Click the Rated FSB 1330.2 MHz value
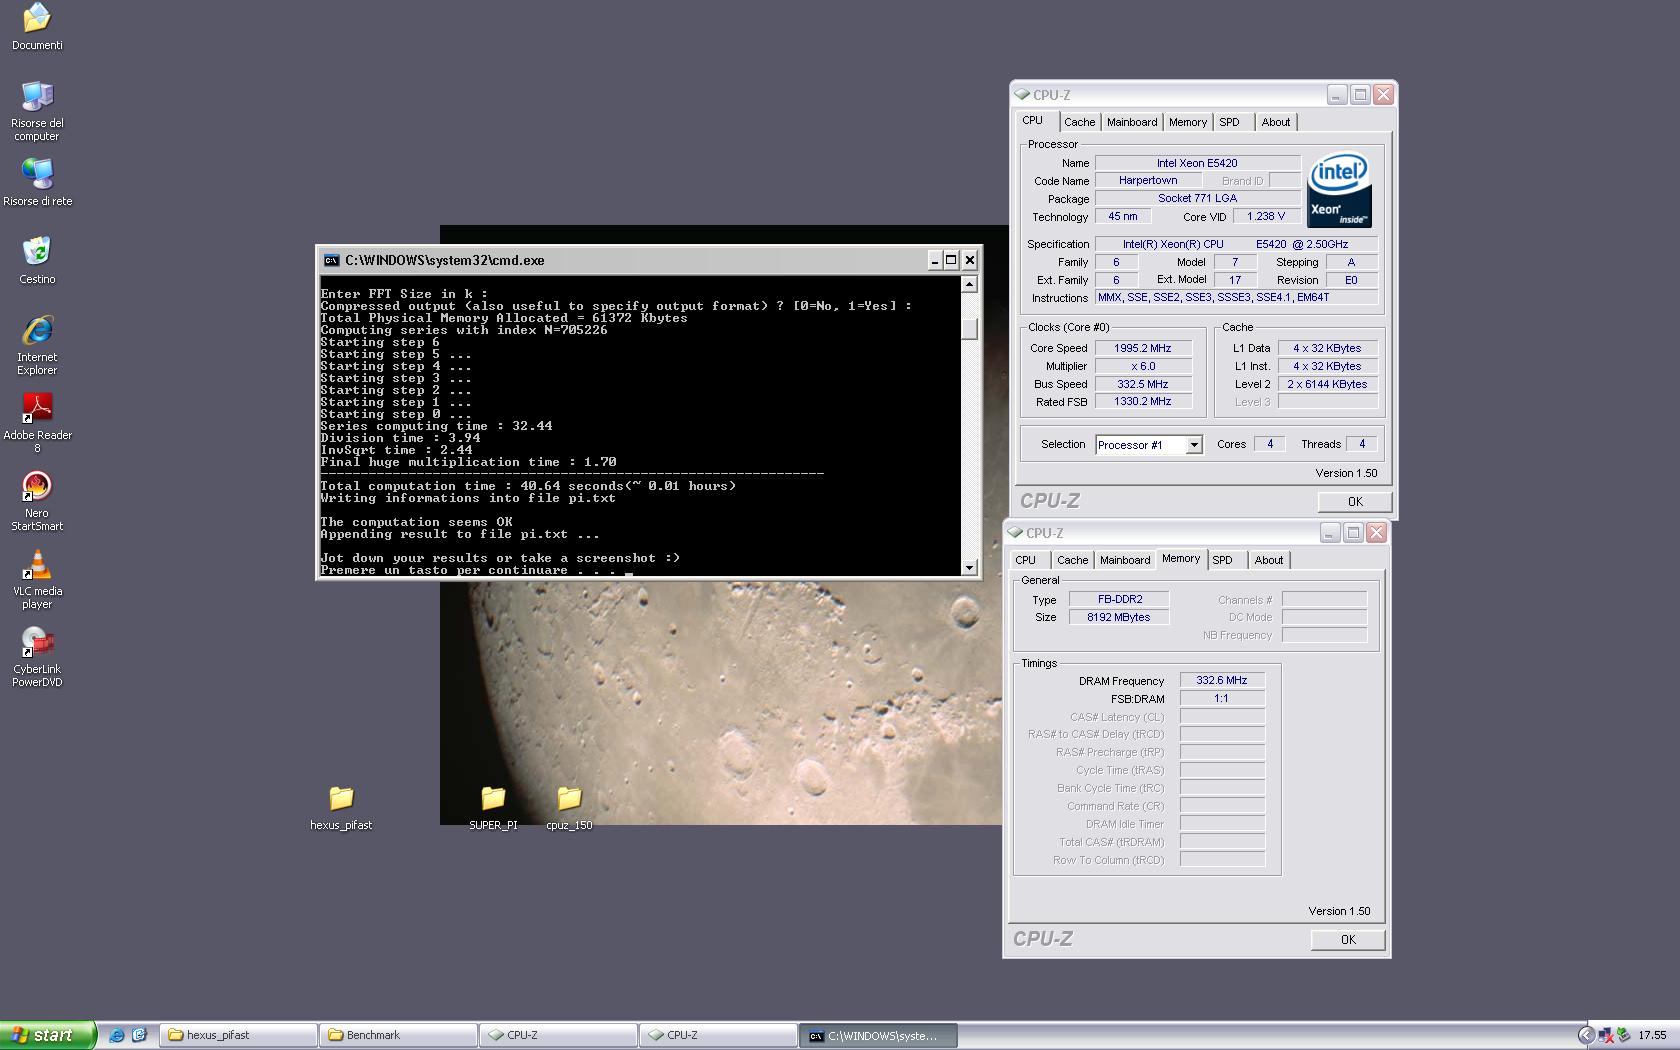Screen dimensions: 1680x1050 click(x=1143, y=401)
